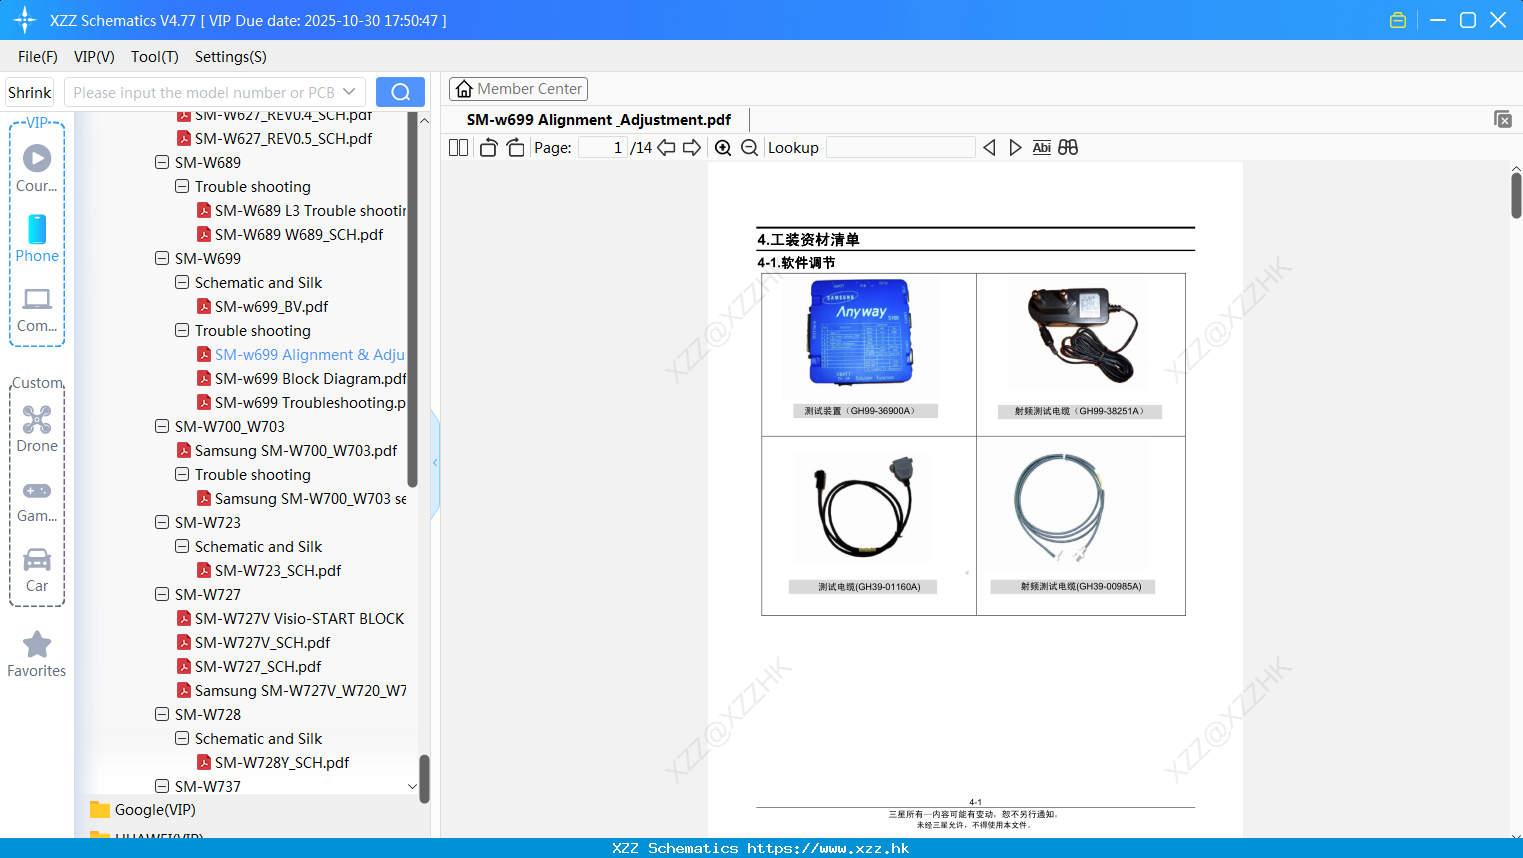Viewport: 1523px width, 858px height.
Task: Click the www.xzz.hk link in status bar
Action: coord(828,848)
